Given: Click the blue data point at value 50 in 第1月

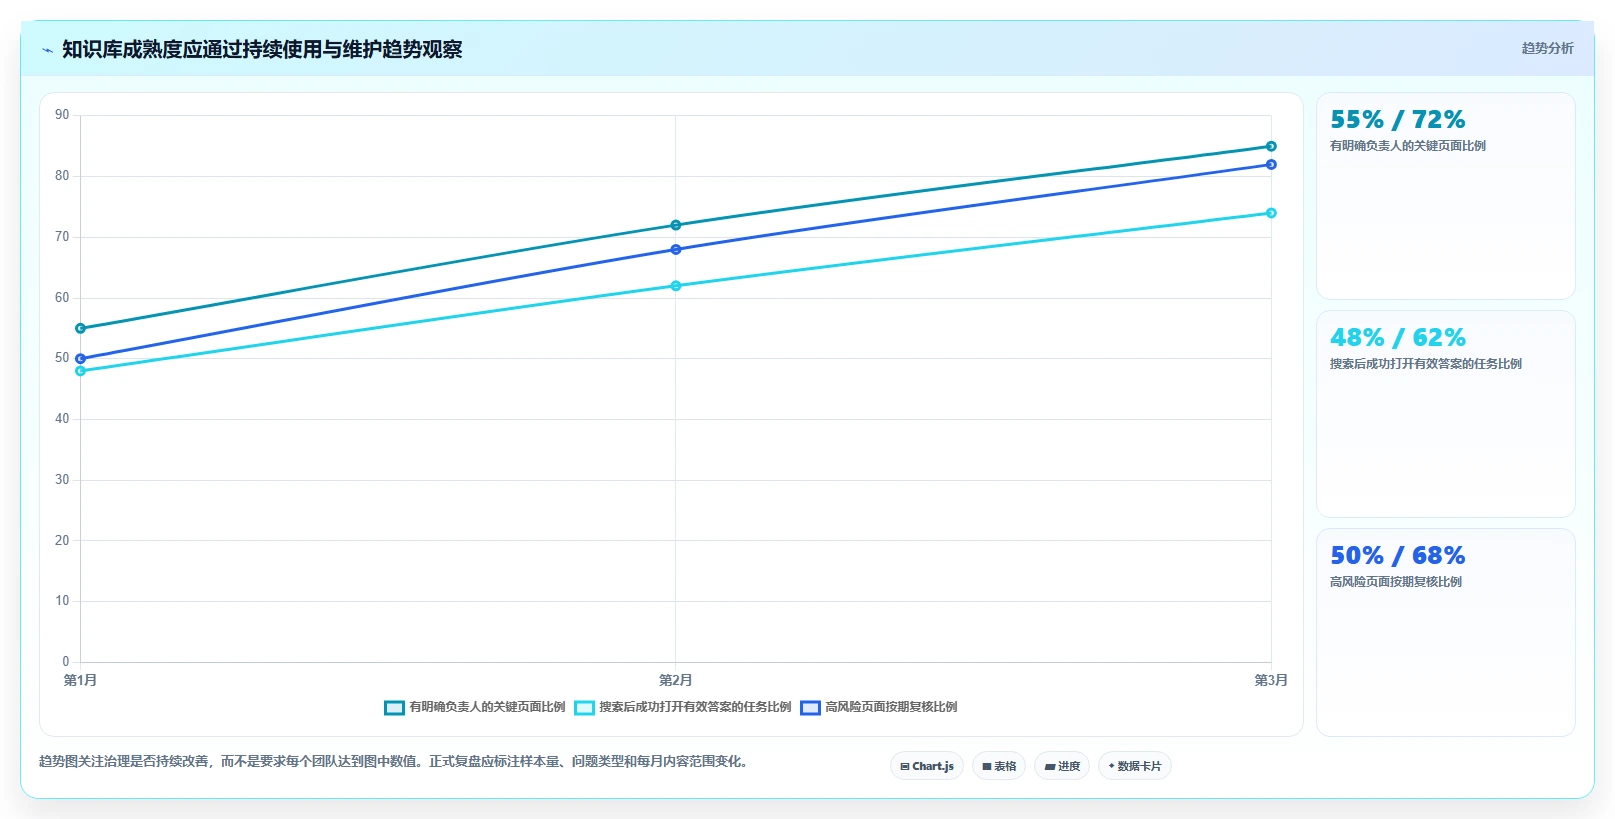Looking at the screenshot, I should [x=81, y=358].
